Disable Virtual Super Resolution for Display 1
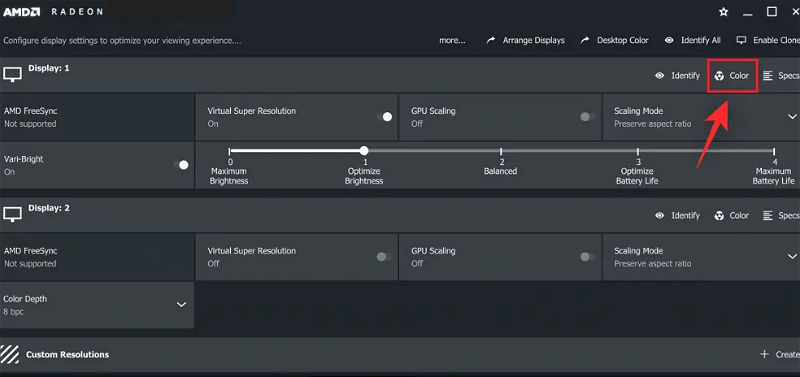Screen dimensions: 800x377 [385, 117]
